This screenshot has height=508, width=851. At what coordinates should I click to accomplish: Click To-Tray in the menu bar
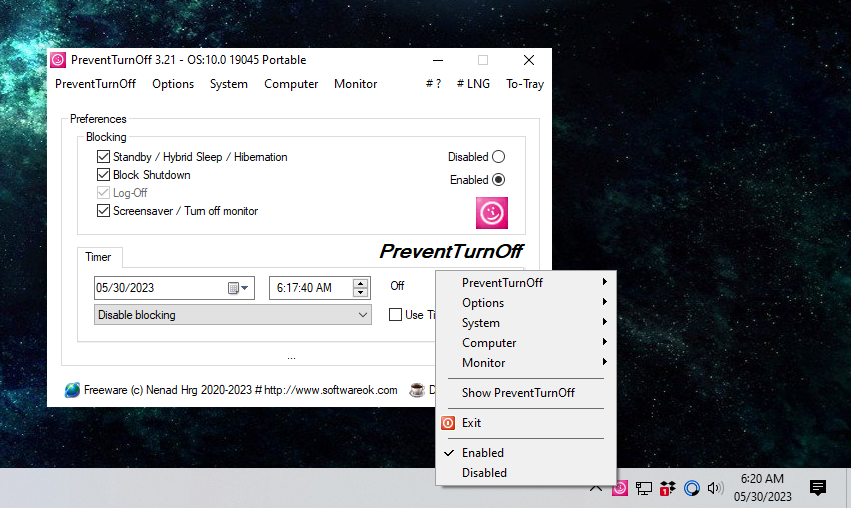click(525, 84)
